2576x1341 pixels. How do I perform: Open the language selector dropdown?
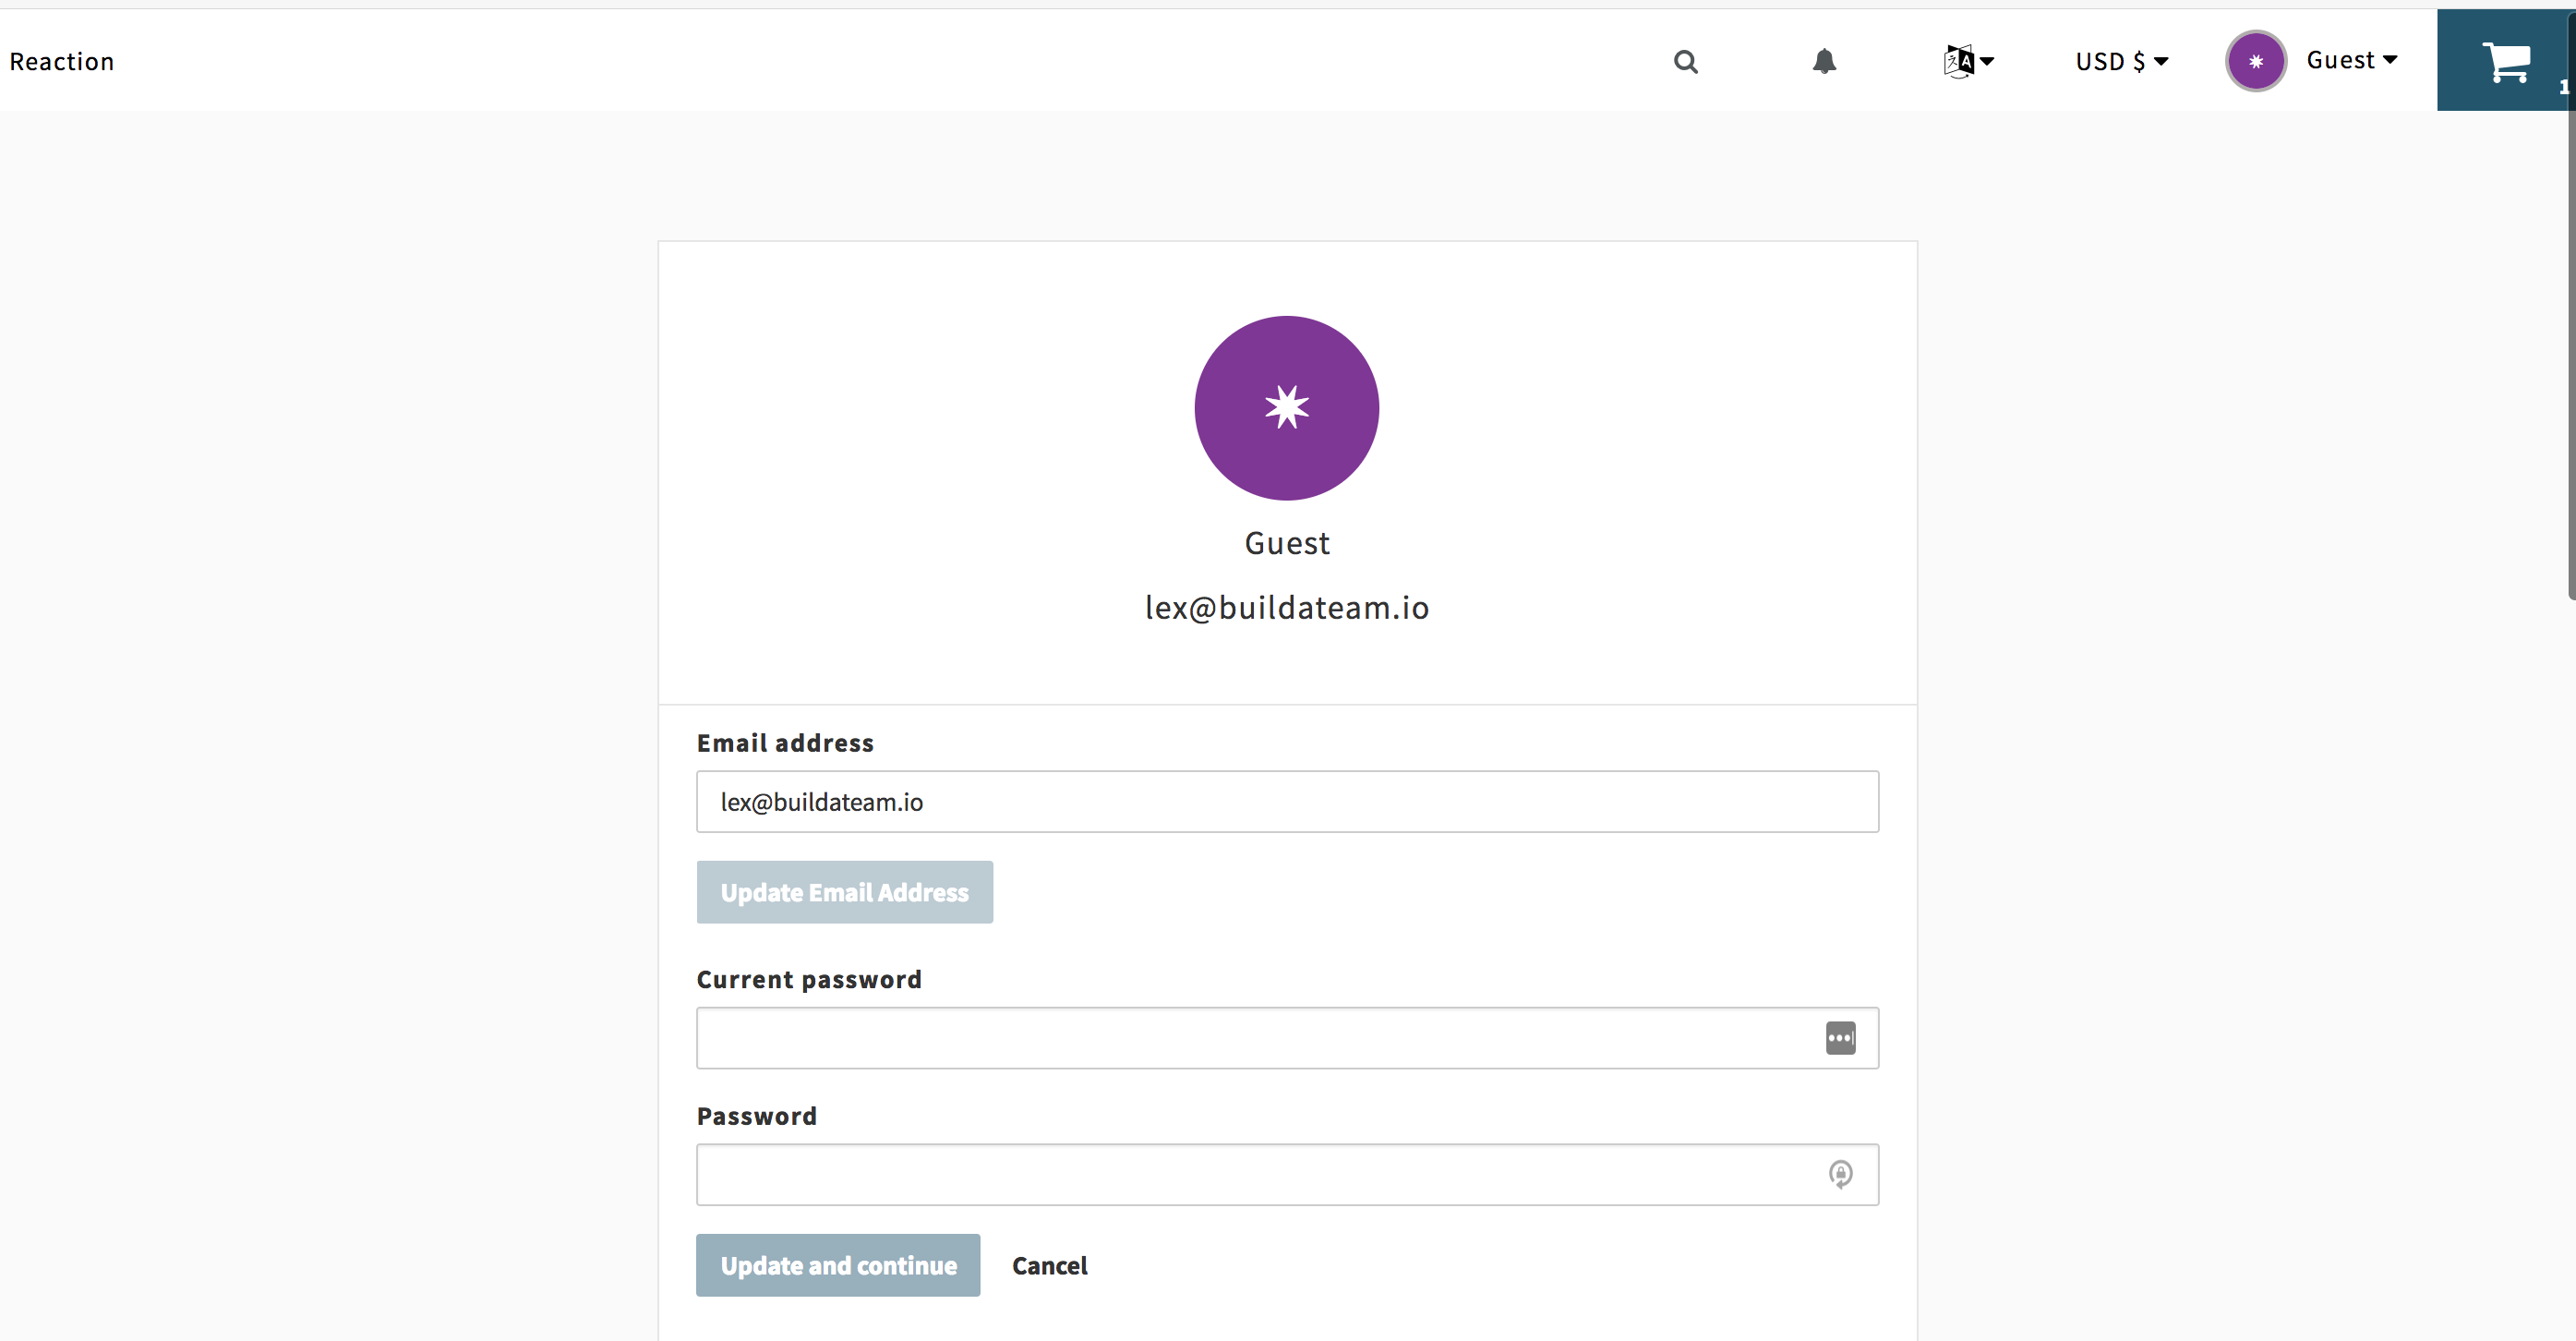pyautogui.click(x=1968, y=62)
